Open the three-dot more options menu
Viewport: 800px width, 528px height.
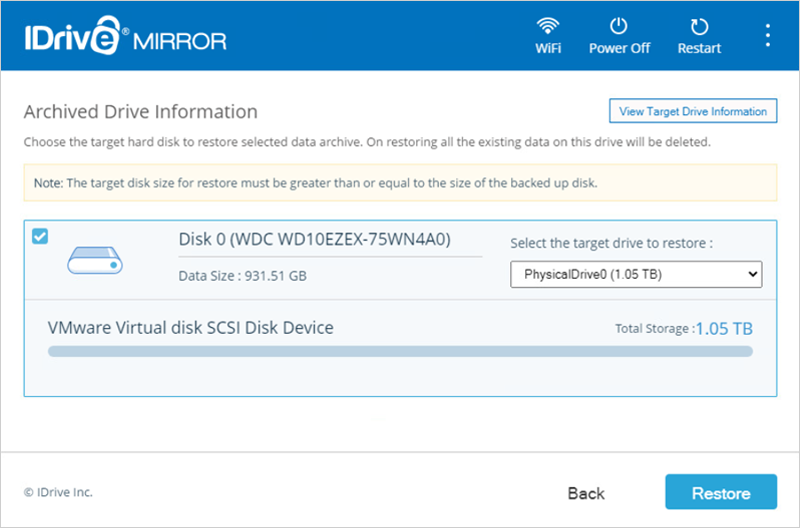[767, 36]
